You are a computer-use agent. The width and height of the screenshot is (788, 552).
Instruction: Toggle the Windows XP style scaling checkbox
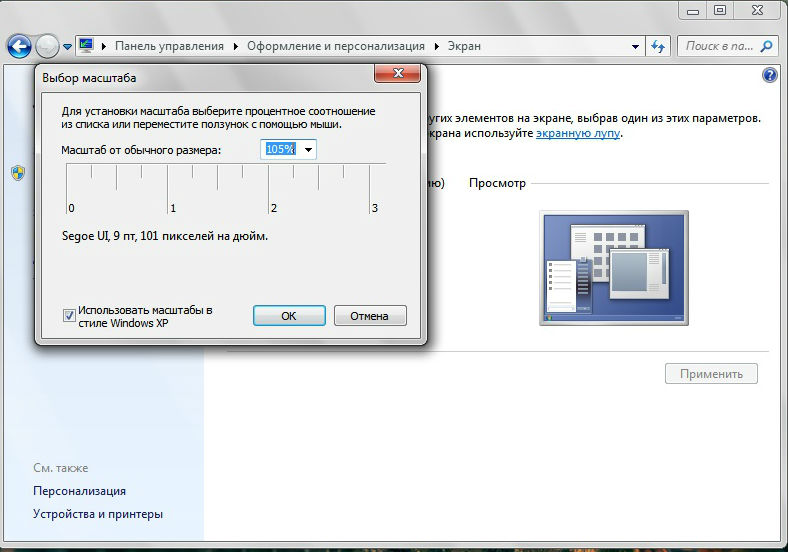[69, 316]
